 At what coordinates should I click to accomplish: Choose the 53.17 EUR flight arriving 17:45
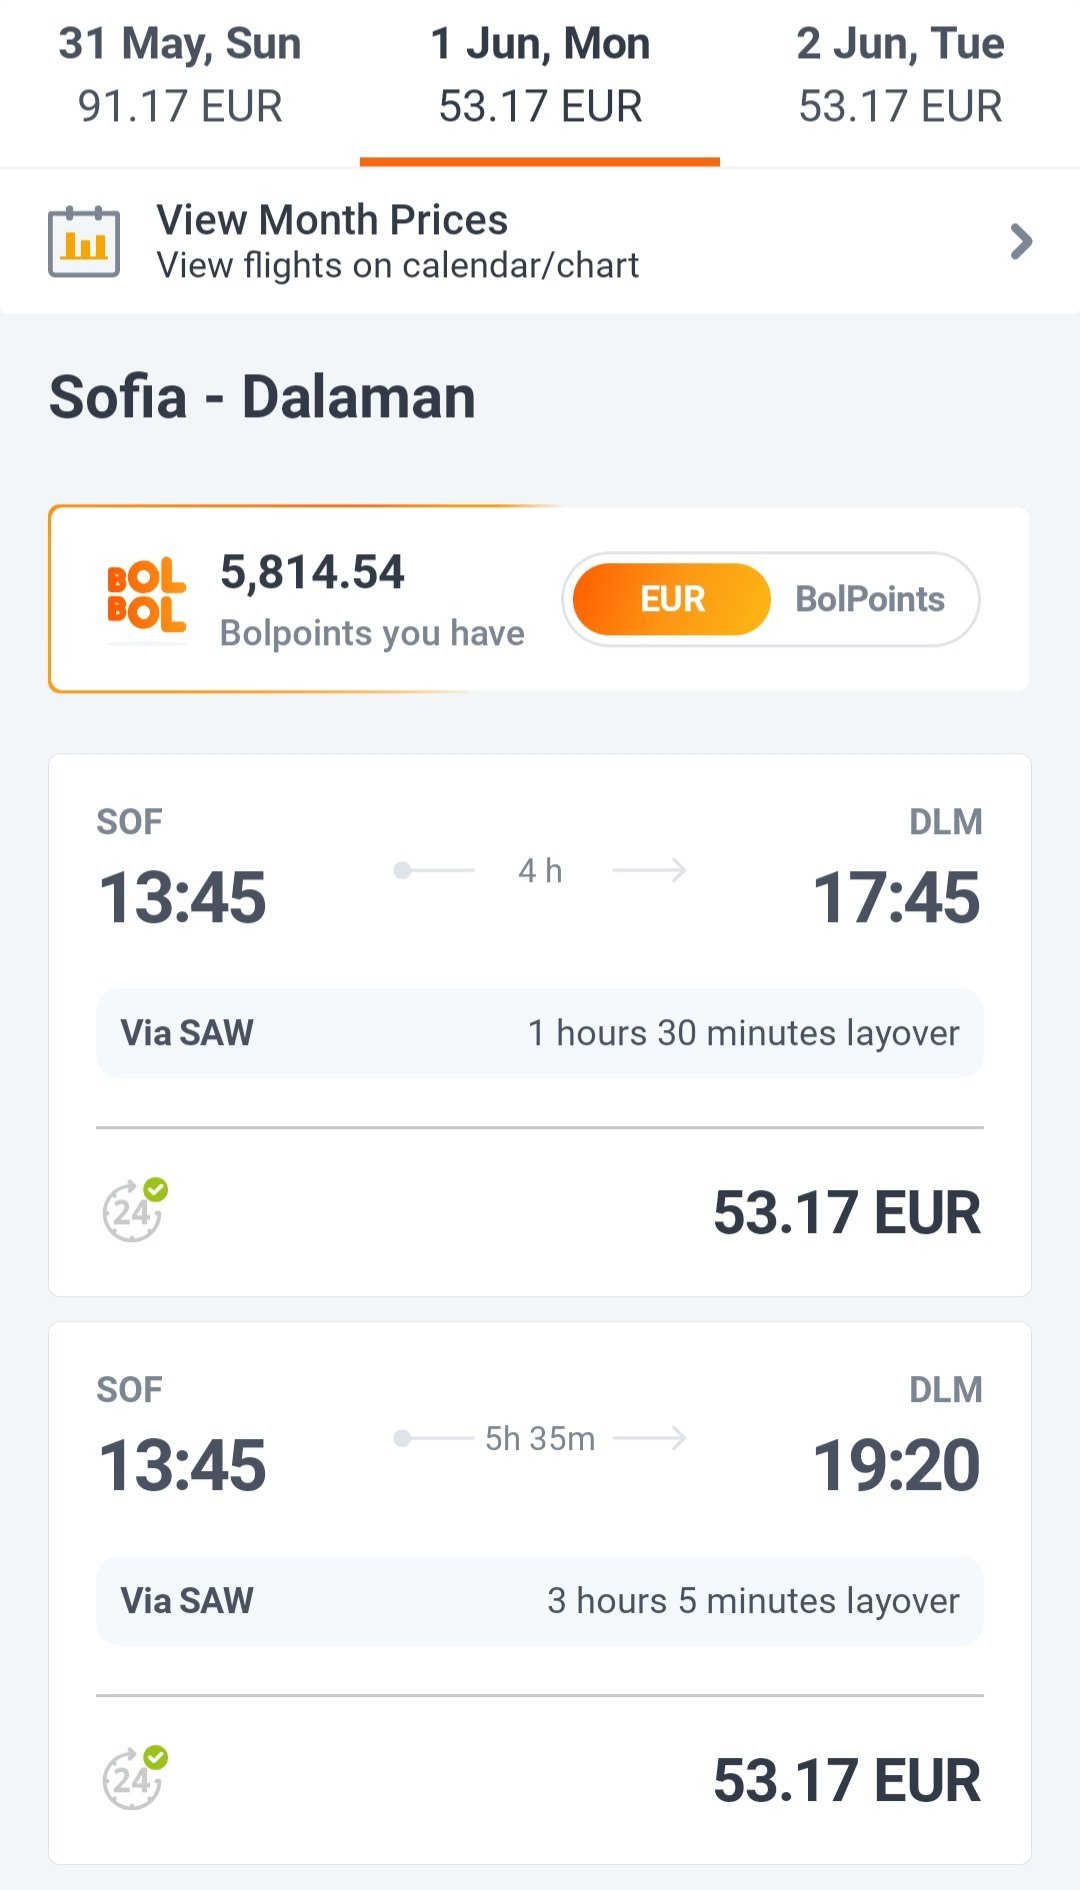[x=846, y=1212]
